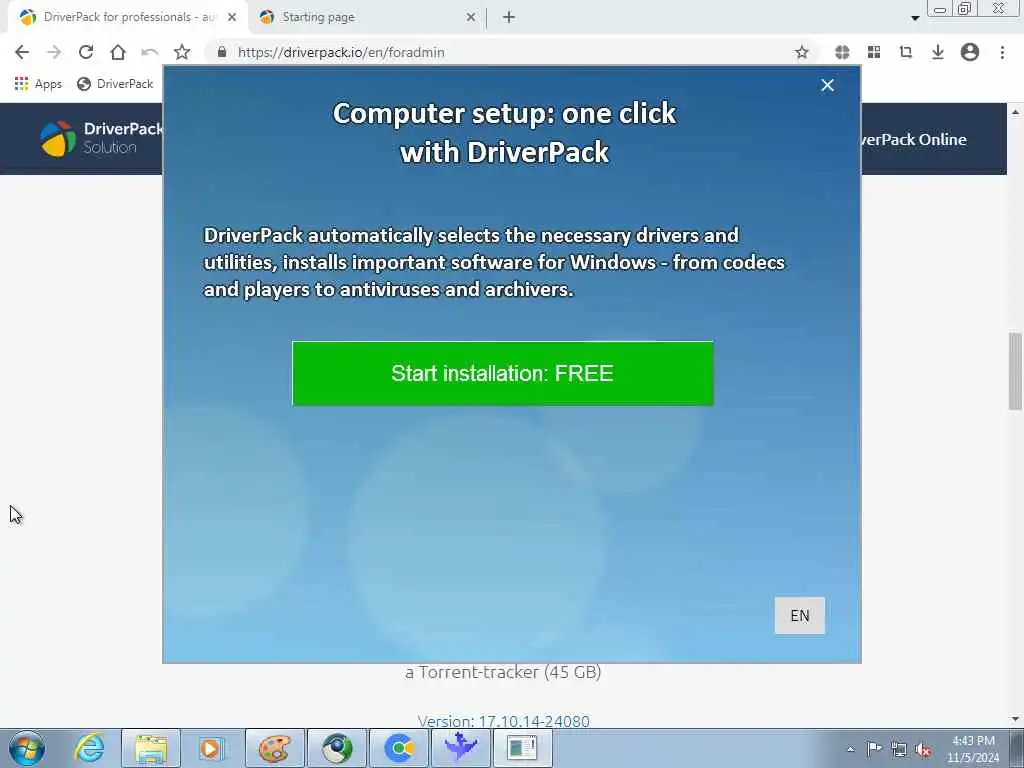Open the document window taskbar icon

click(x=522, y=748)
